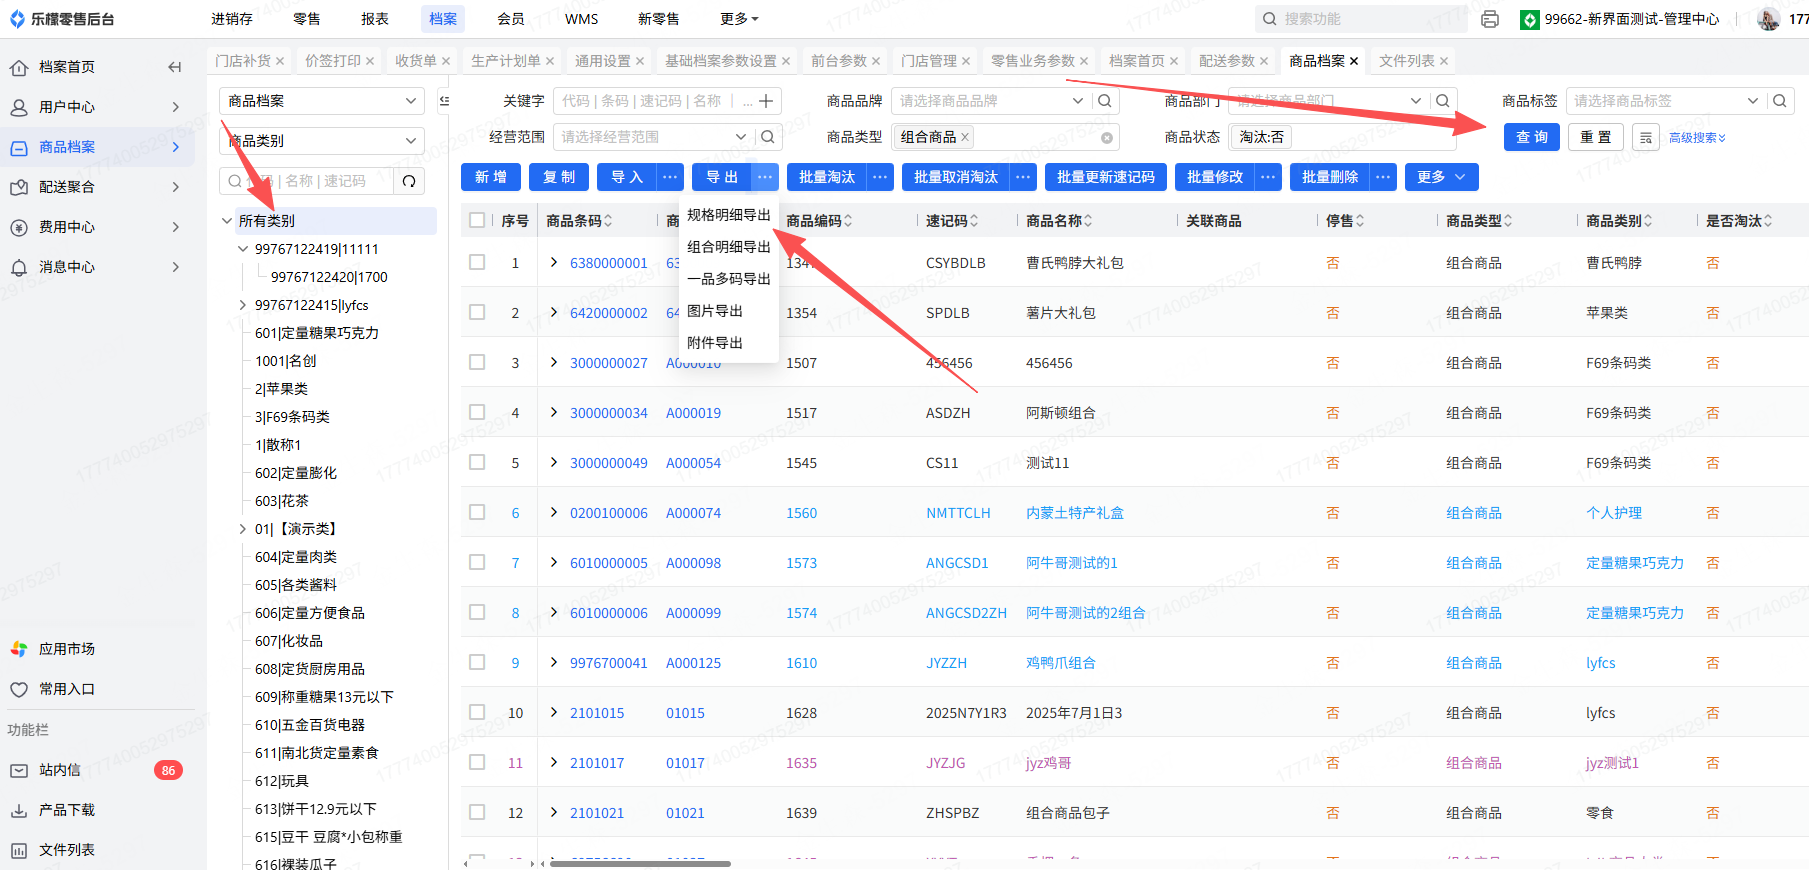This screenshot has height=870, width=1809.
Task: Sort by the 停售 column sort icon
Action: pyautogui.click(x=1360, y=221)
